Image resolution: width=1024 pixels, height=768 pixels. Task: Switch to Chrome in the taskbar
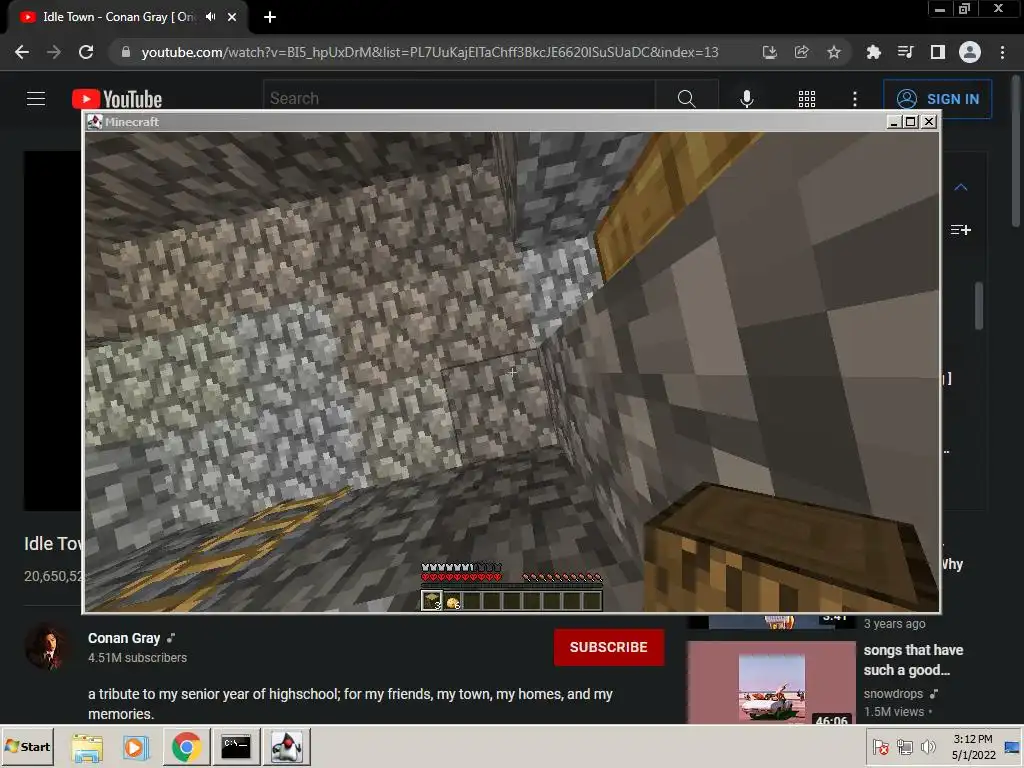click(x=186, y=747)
